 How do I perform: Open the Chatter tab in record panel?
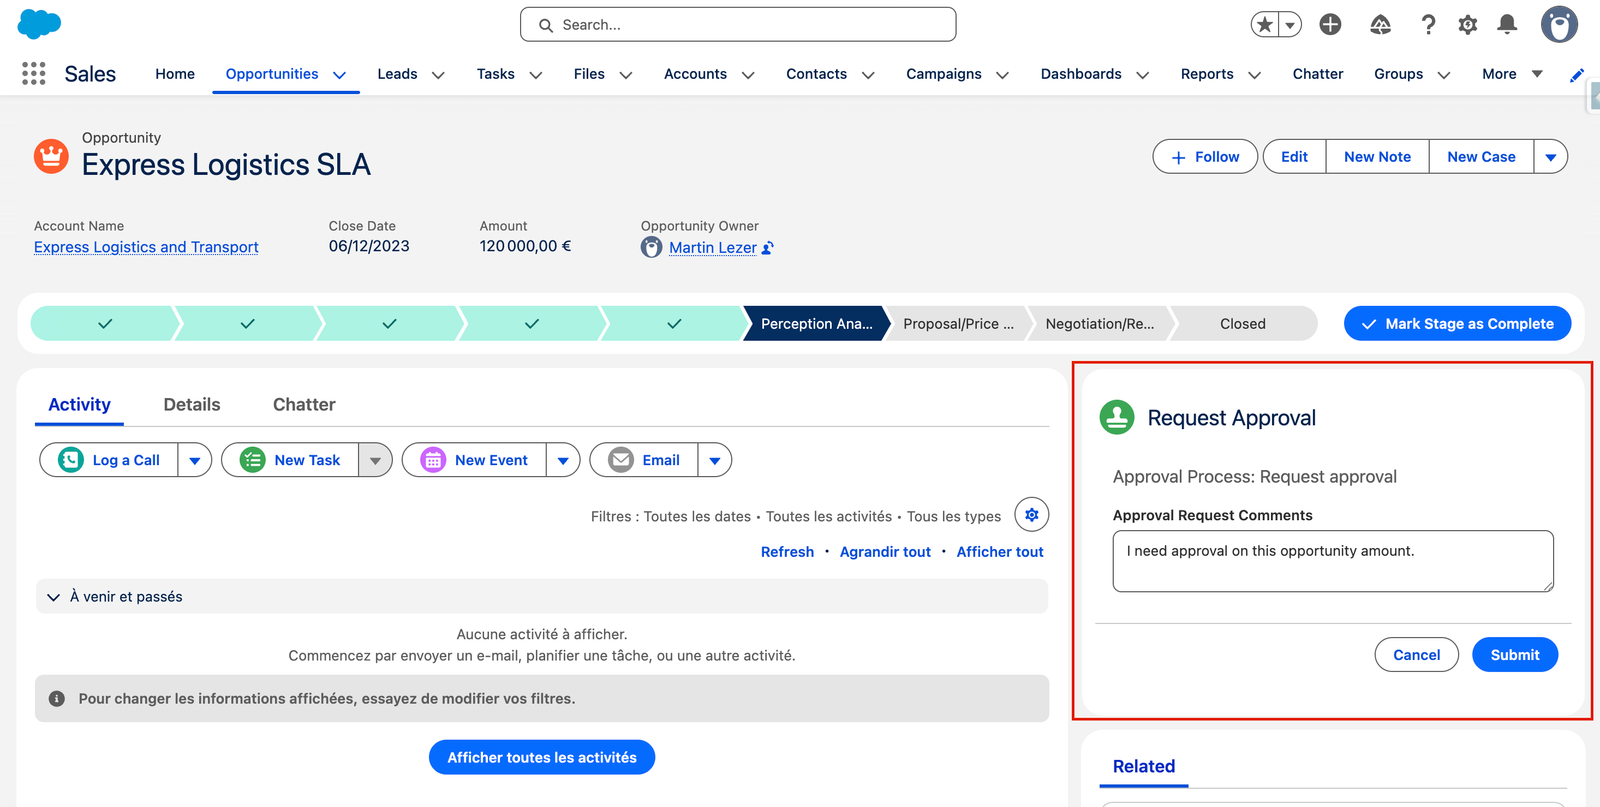click(304, 405)
